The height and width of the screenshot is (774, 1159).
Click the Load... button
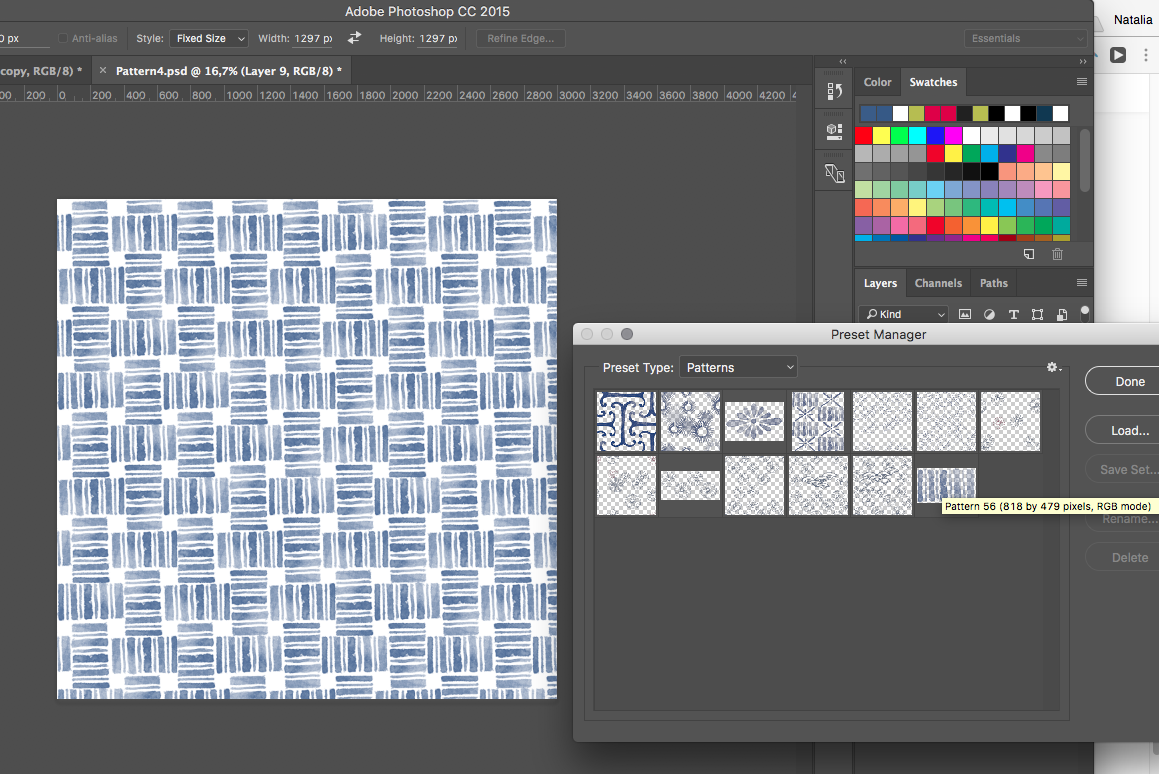[1129, 430]
